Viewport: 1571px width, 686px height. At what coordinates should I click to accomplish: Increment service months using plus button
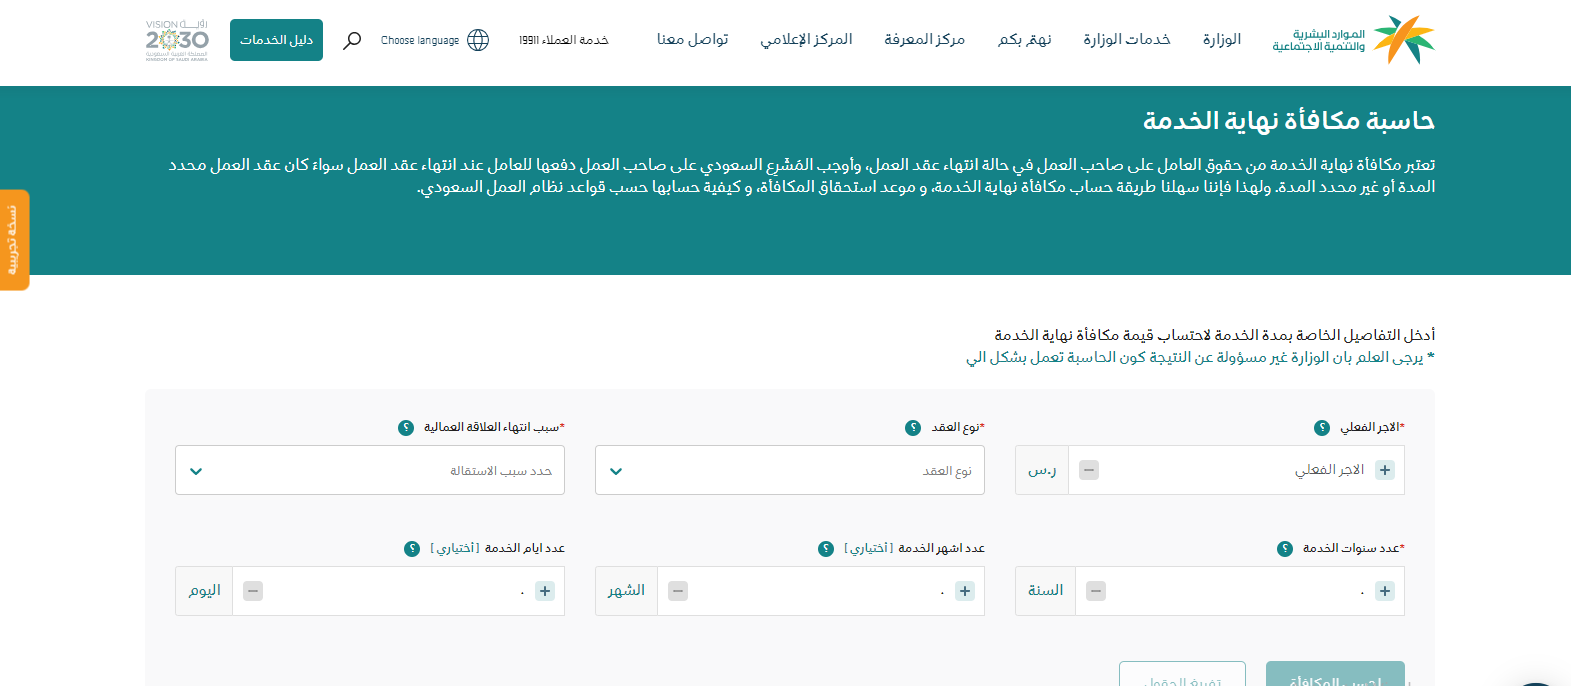point(965,591)
